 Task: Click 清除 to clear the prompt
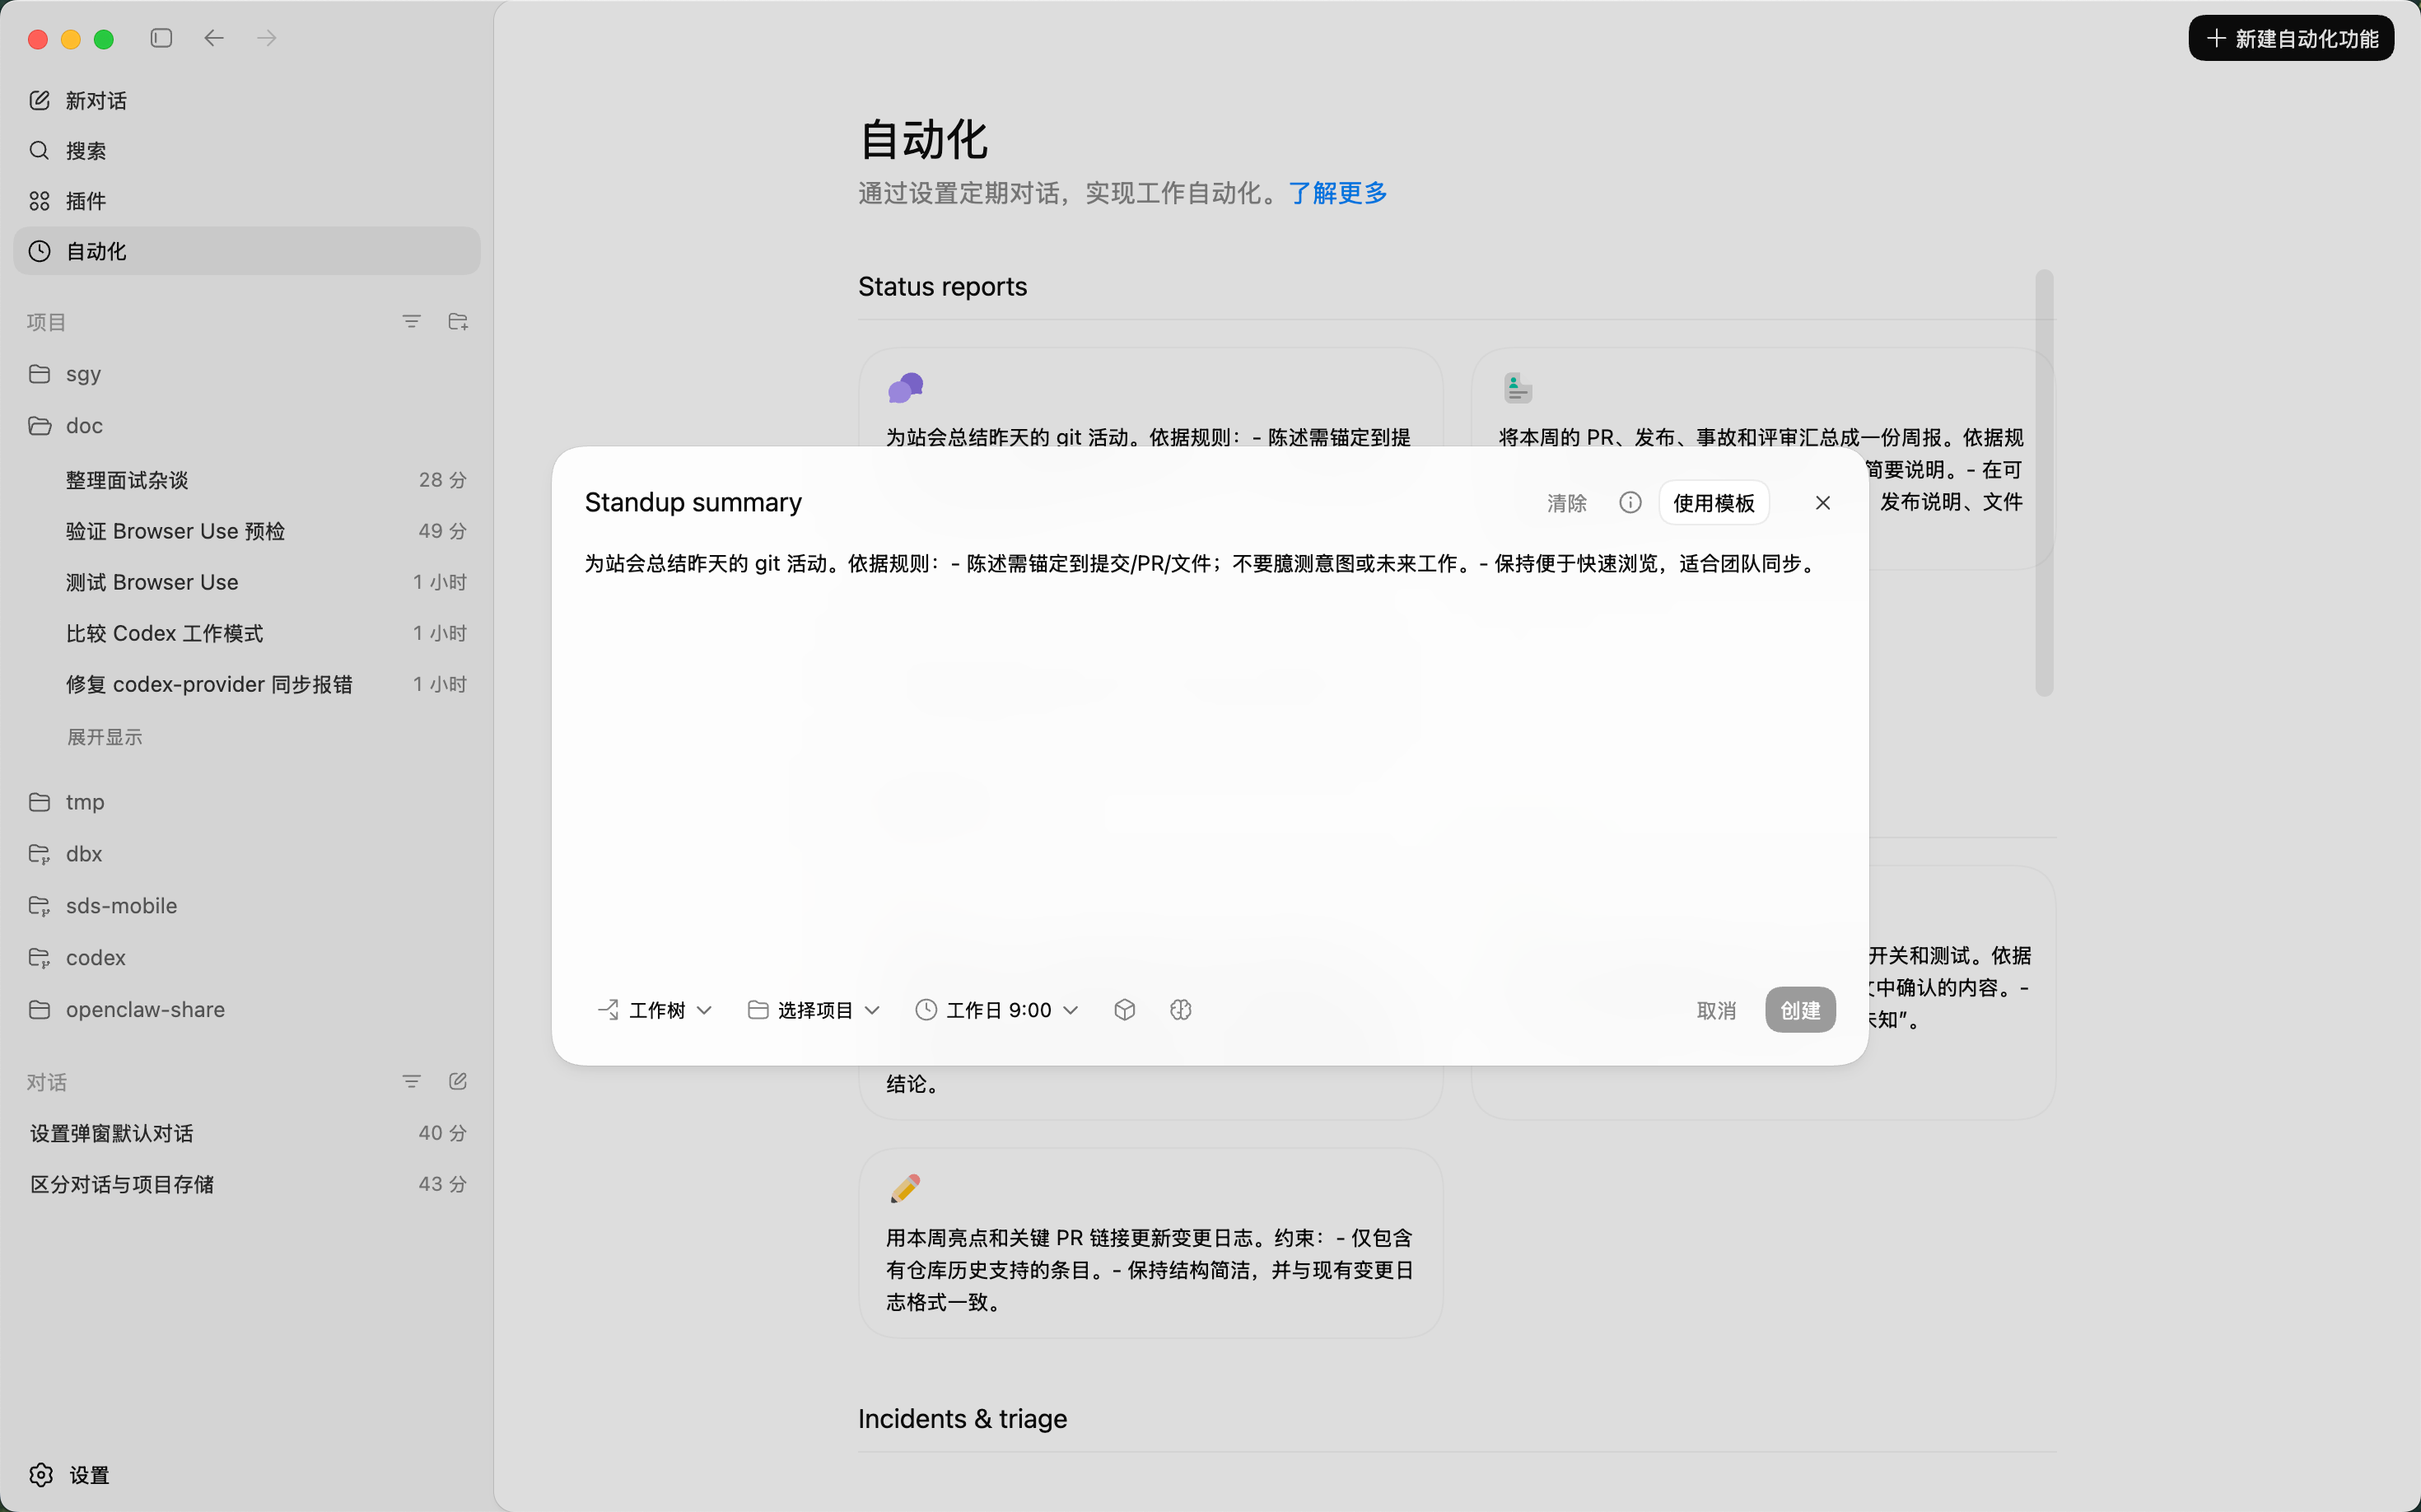pos(1566,503)
